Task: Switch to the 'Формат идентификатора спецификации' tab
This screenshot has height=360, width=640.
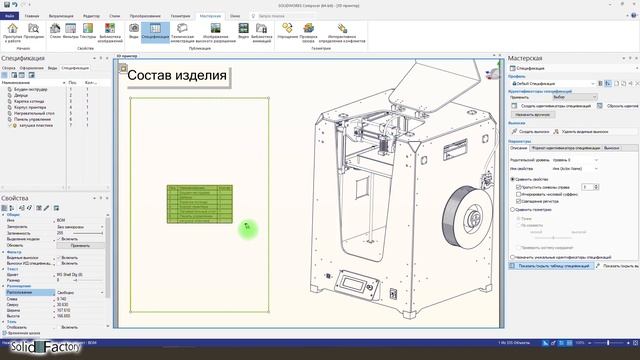Action: (x=565, y=148)
